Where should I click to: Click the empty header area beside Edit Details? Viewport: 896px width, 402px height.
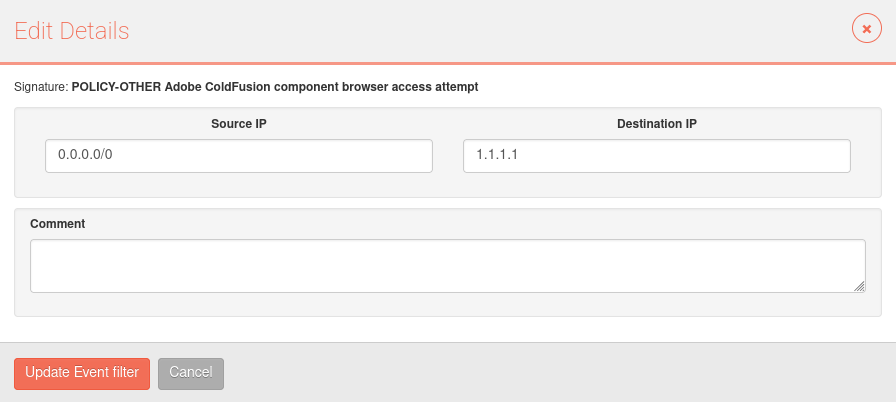(486, 31)
